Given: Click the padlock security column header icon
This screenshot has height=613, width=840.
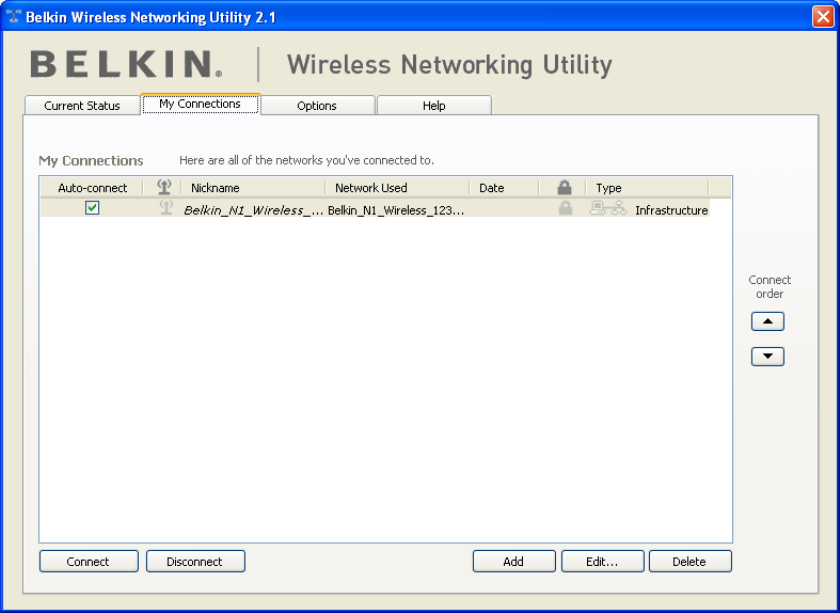Looking at the screenshot, I should [x=564, y=188].
